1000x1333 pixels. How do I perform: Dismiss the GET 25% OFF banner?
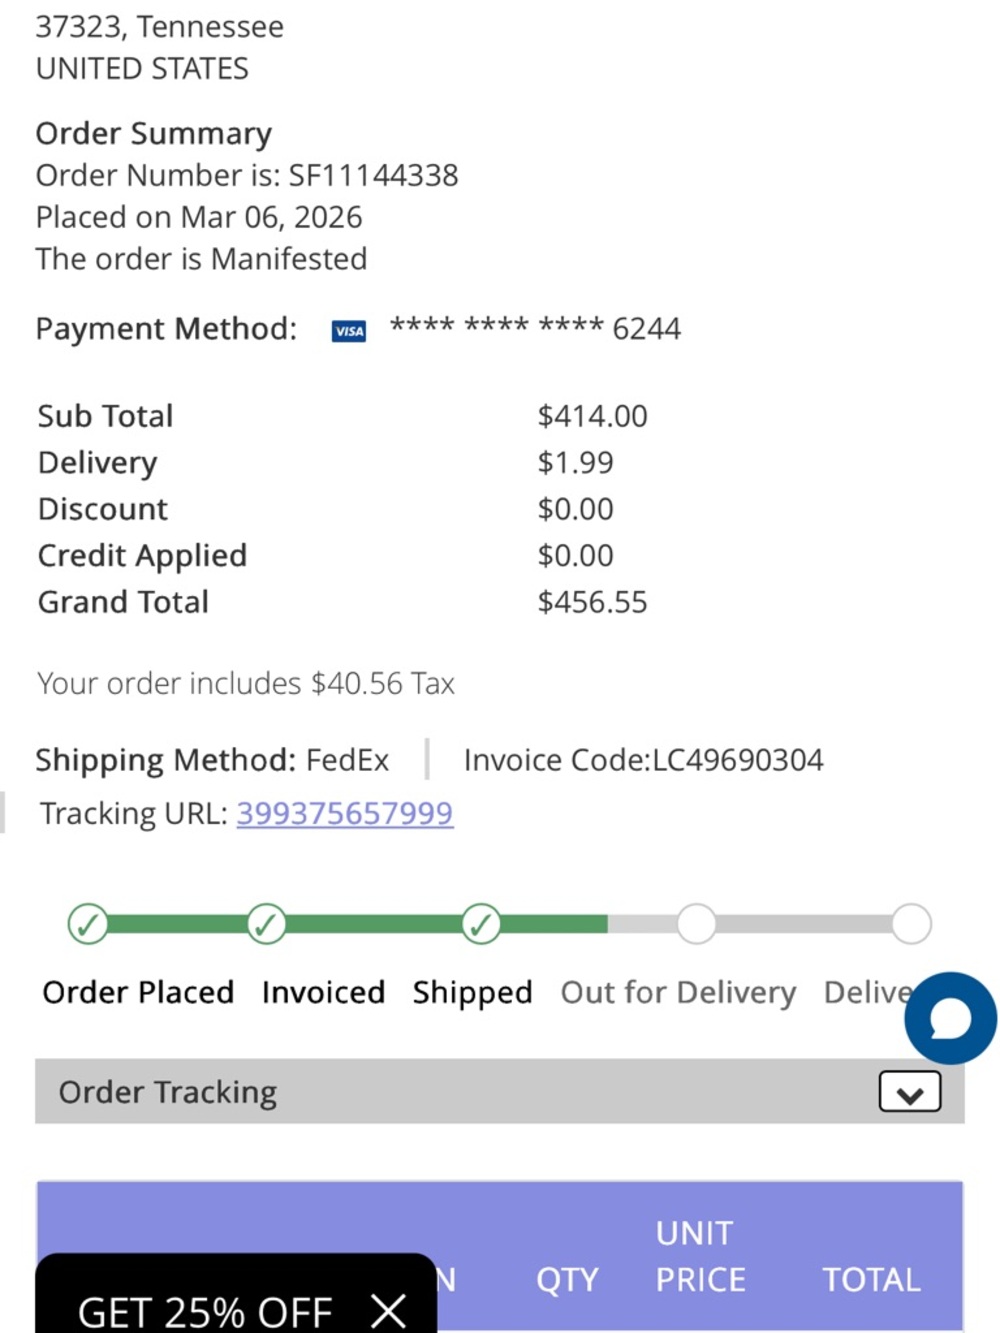pyautogui.click(x=388, y=1309)
